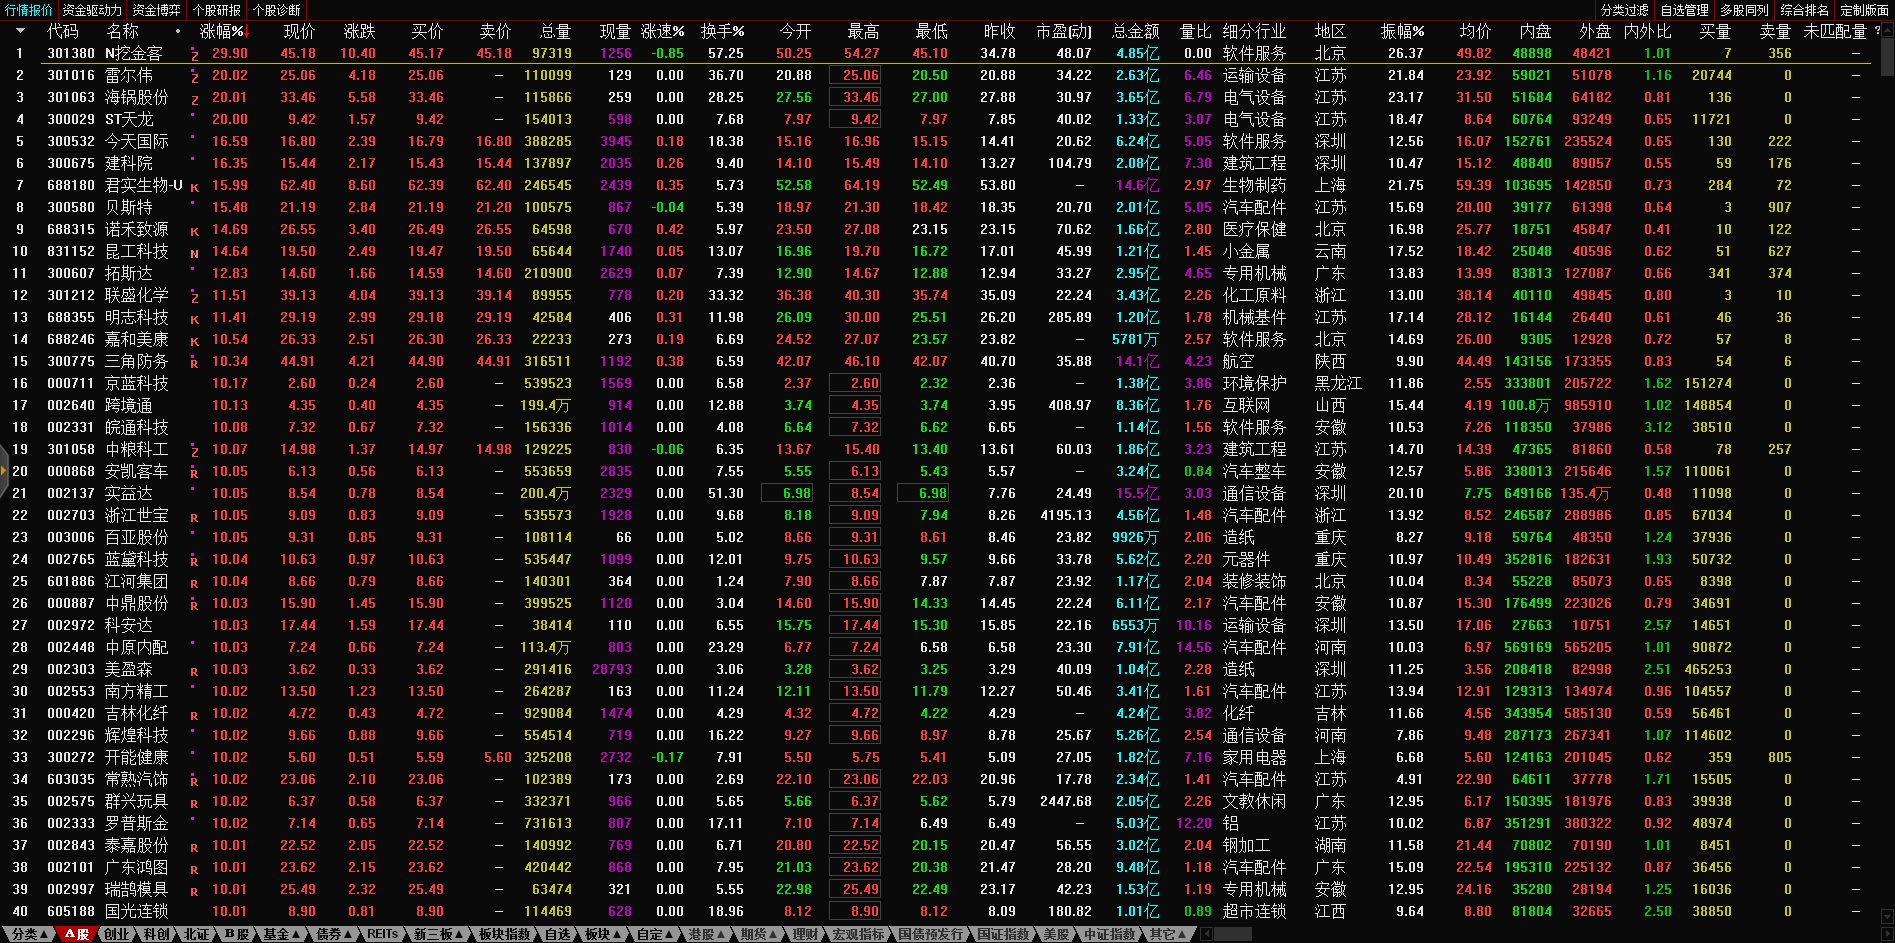
Task: Click the vertical scrollbar up arrow
Action: pos(1886,30)
